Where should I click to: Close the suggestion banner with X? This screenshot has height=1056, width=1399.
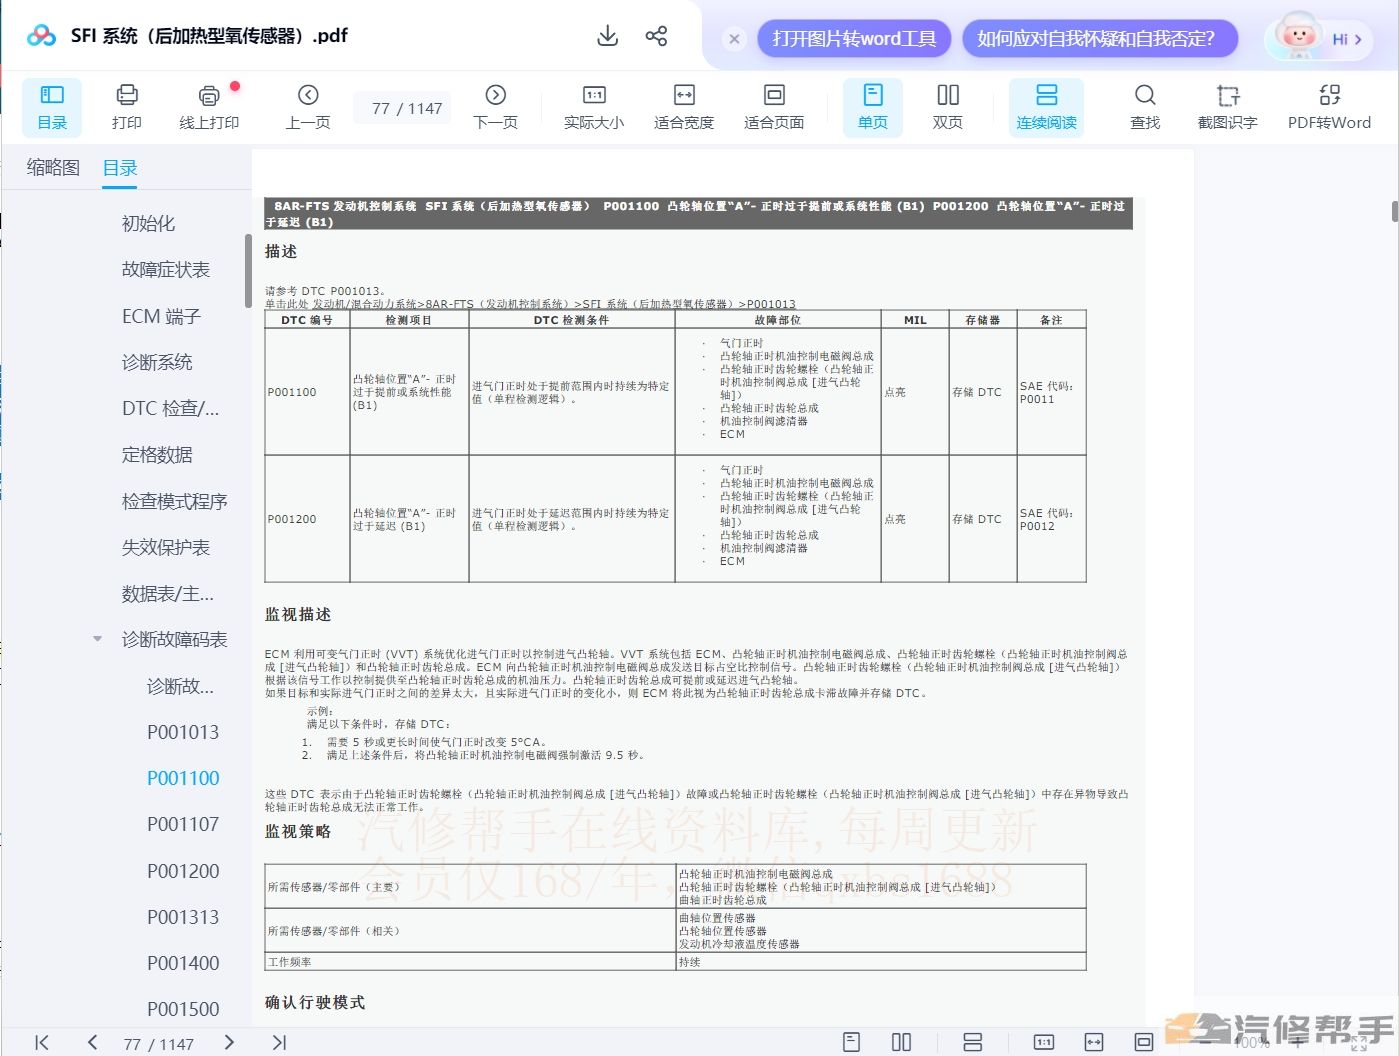coord(734,39)
